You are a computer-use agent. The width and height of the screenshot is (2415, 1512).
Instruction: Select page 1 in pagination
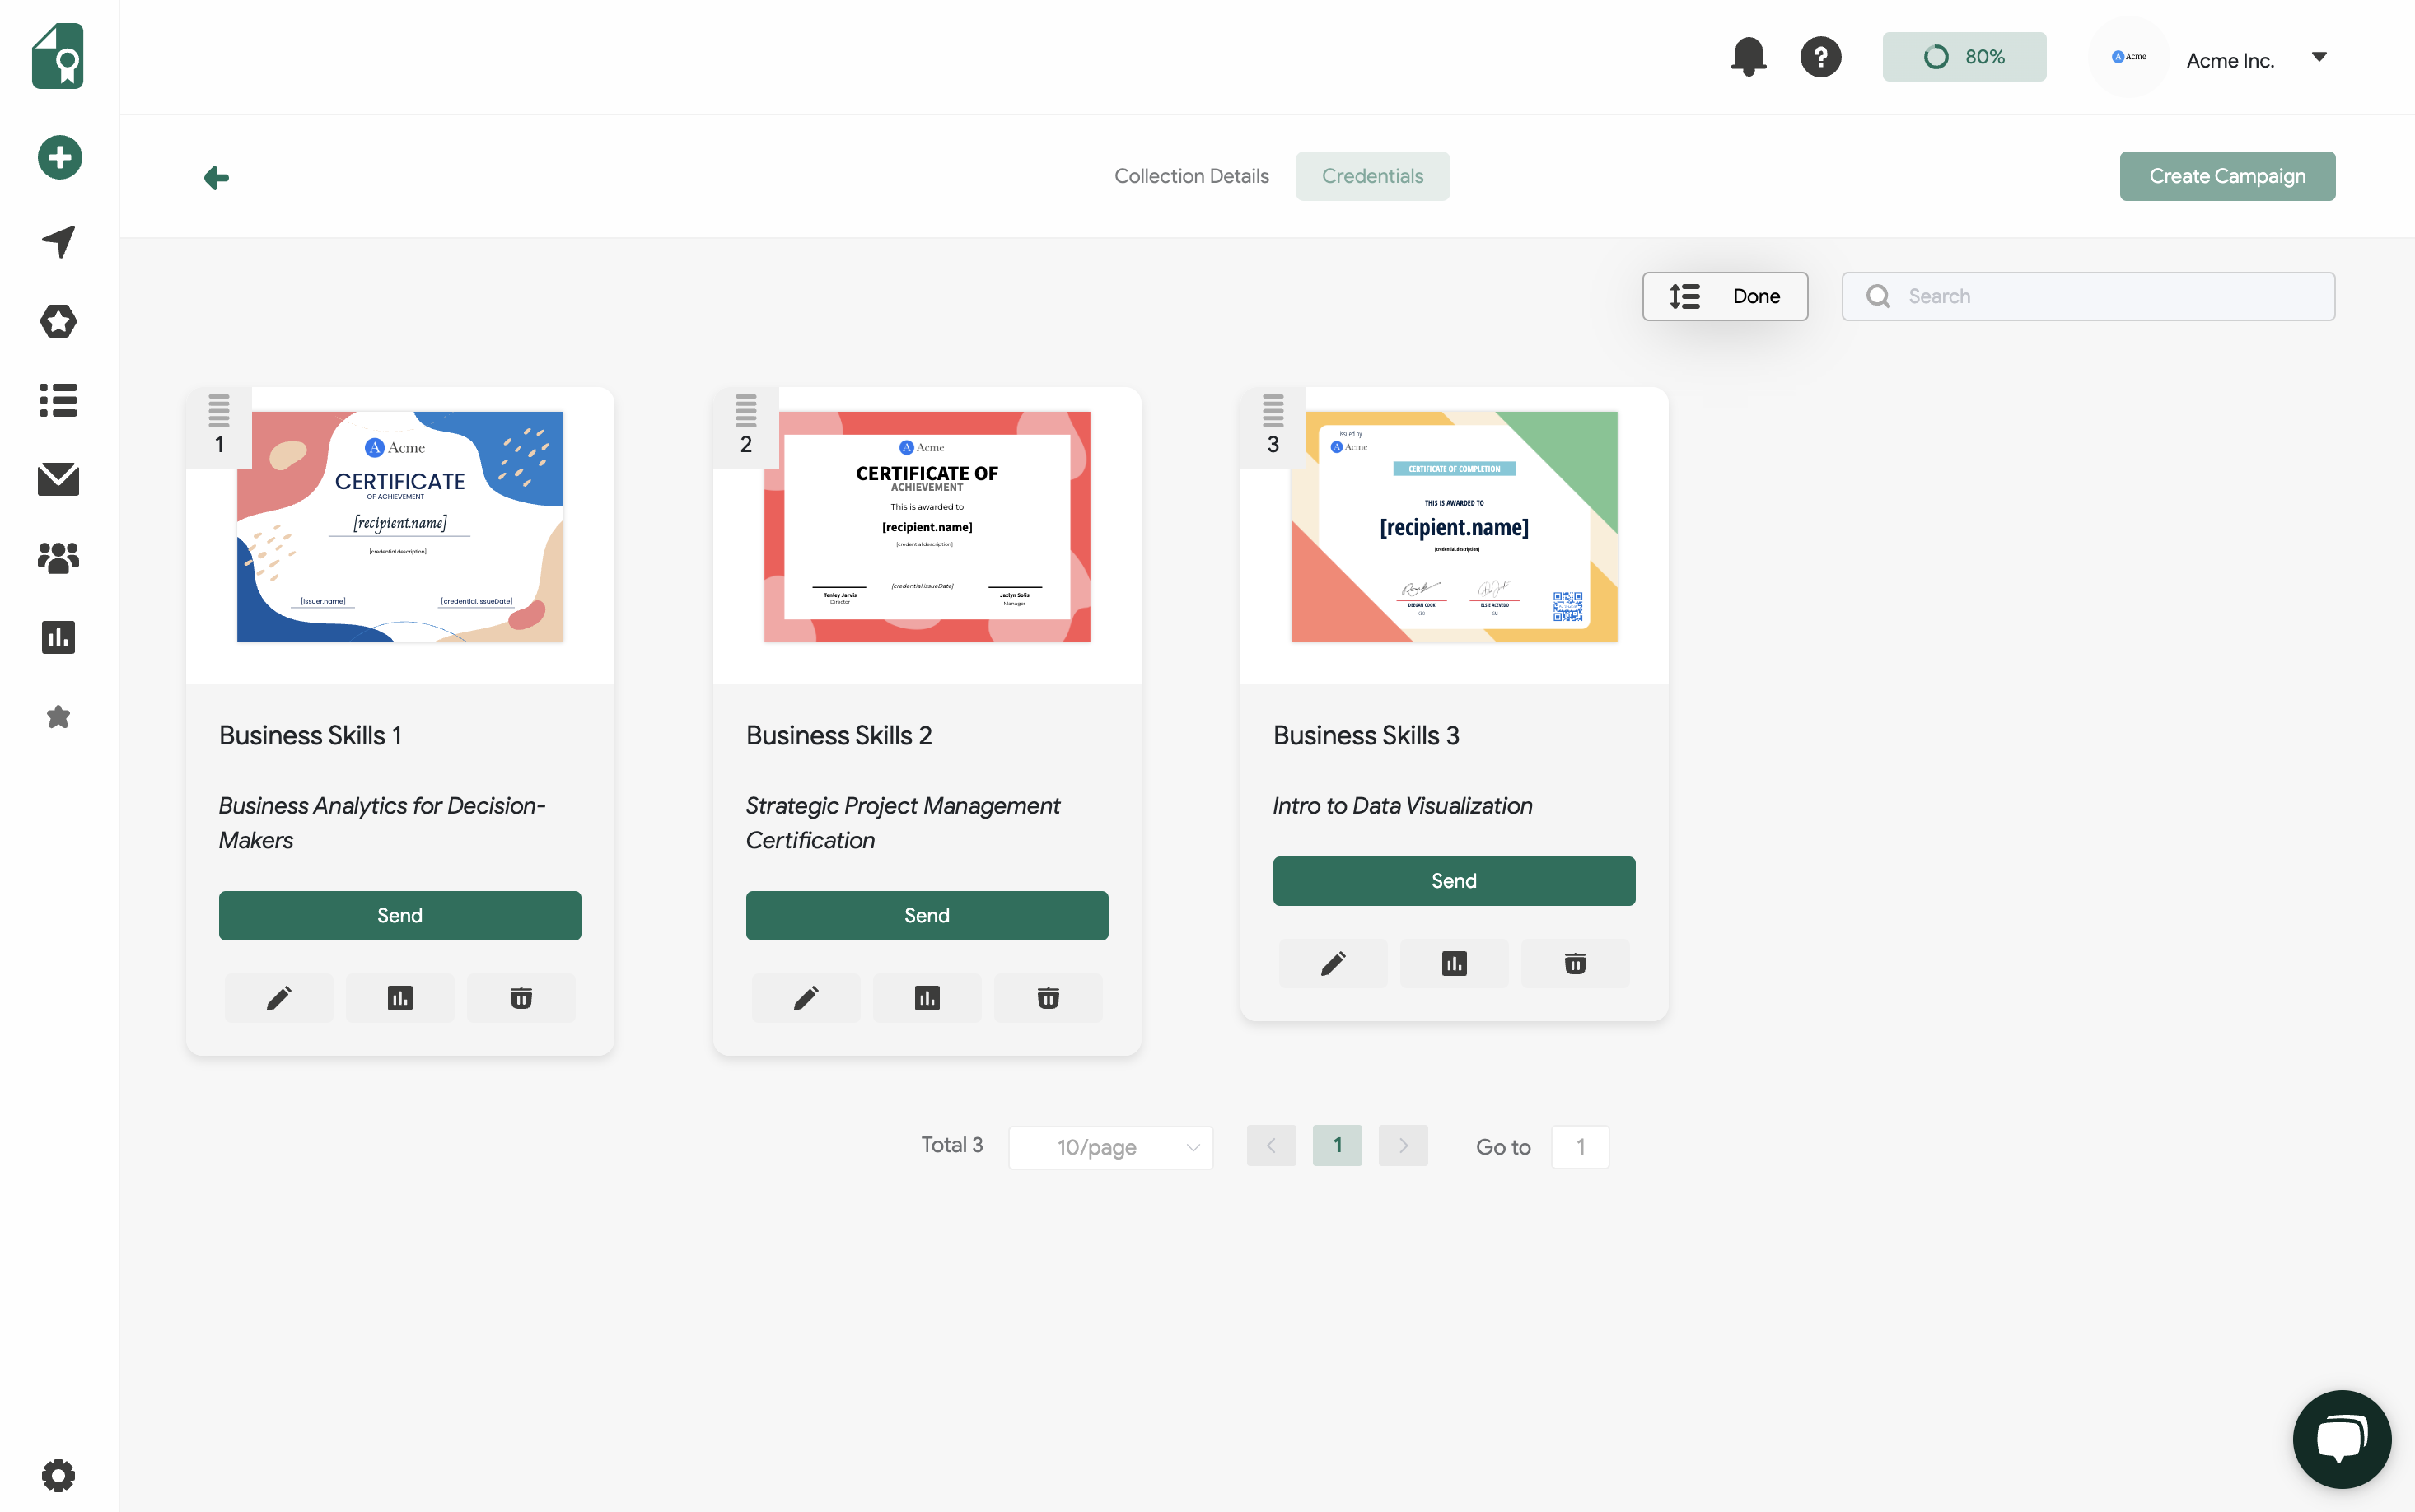point(1337,1146)
